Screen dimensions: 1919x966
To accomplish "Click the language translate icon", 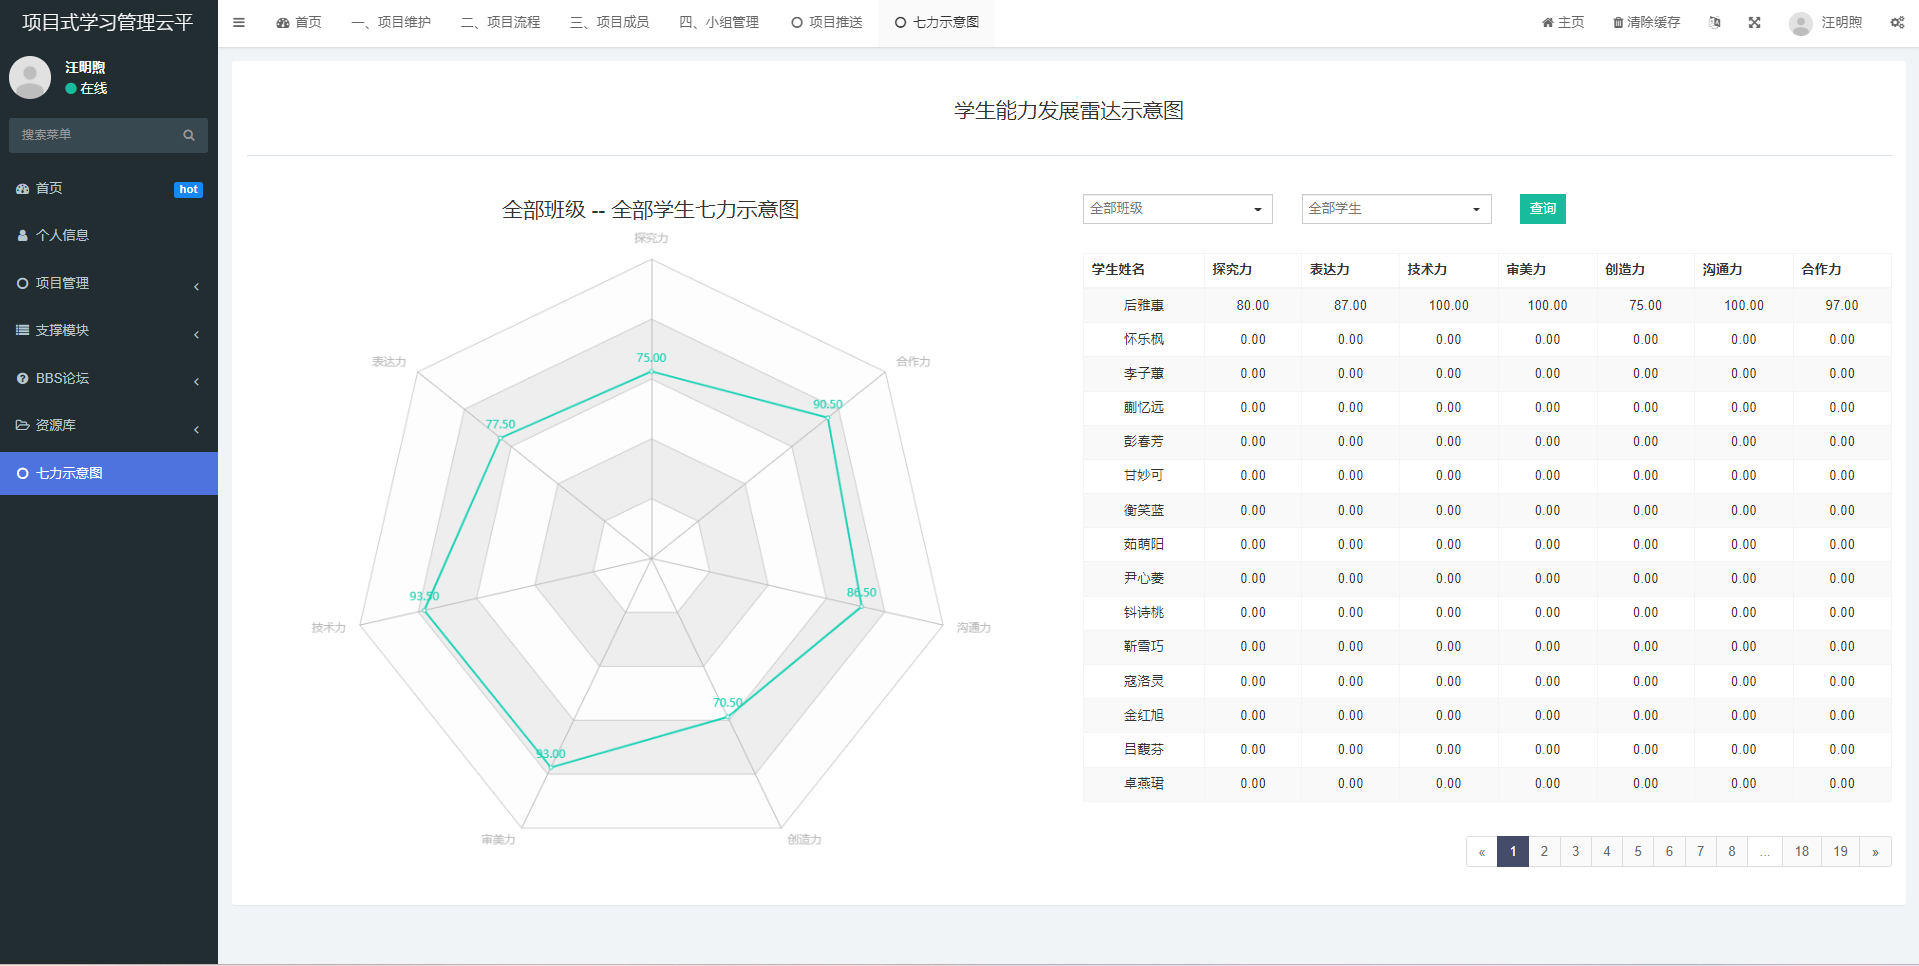I will click(1715, 22).
